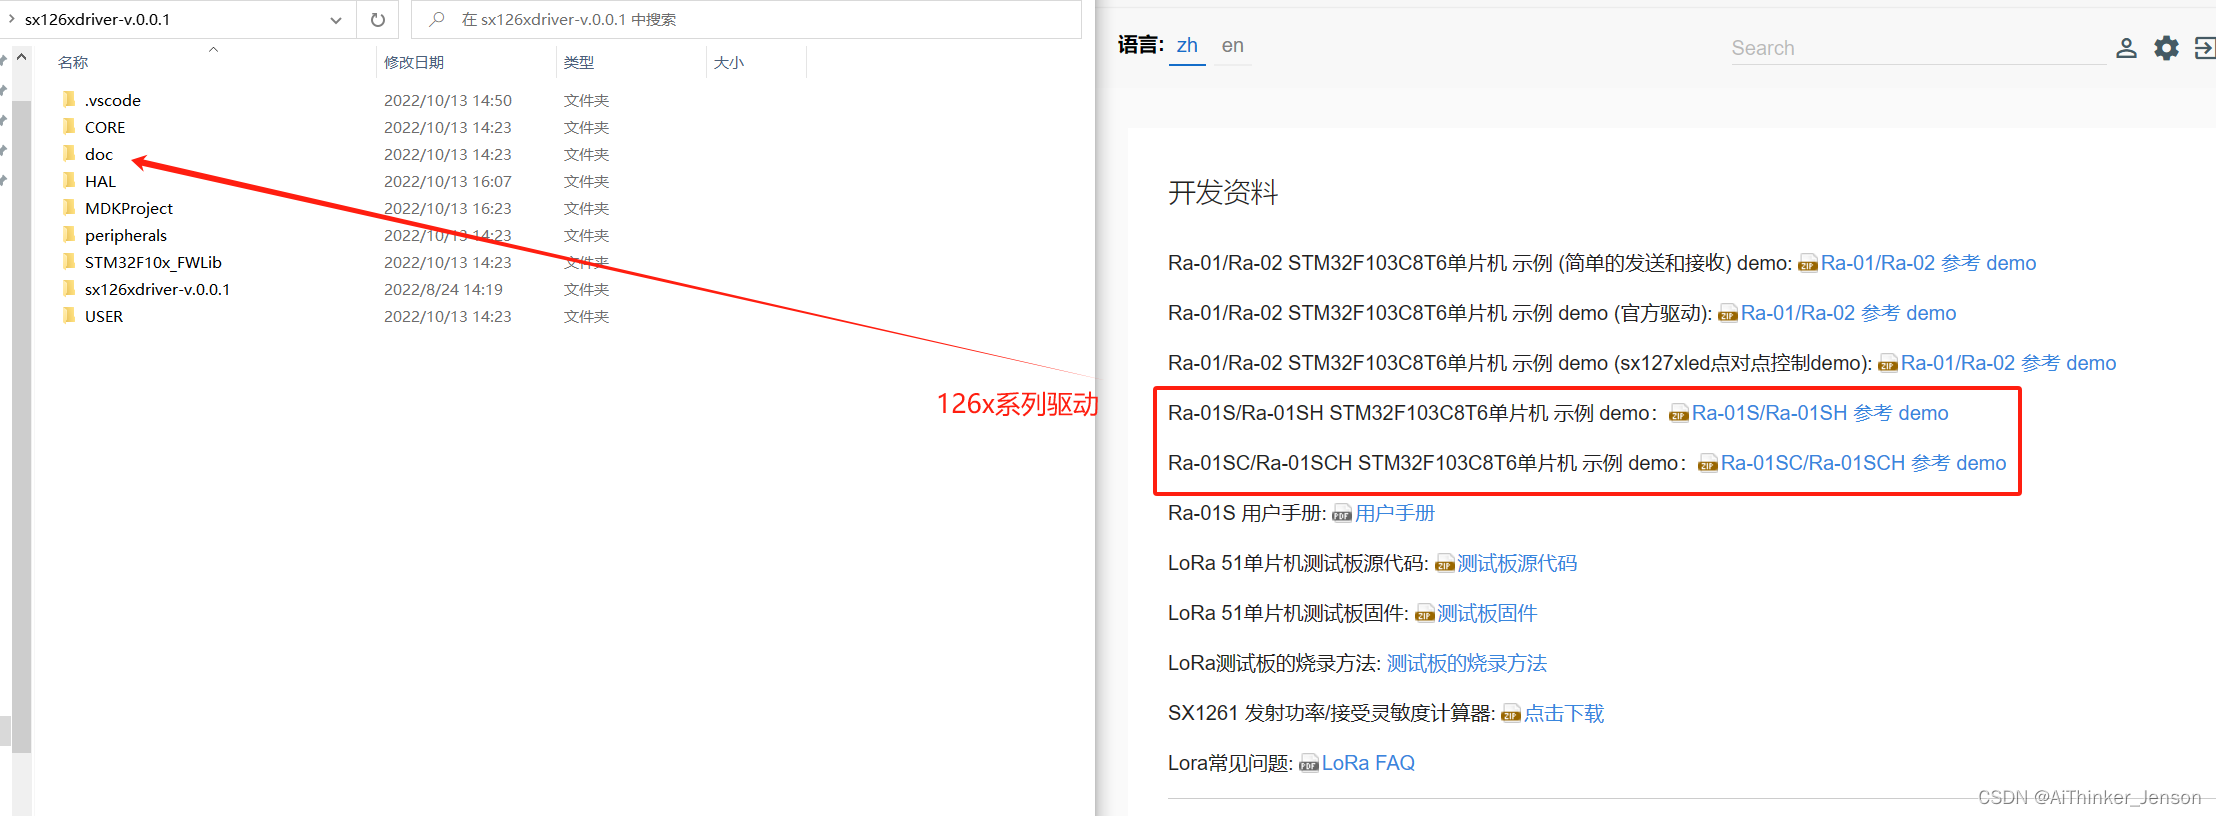The image size is (2216, 816).
Task: Switch language to zh tab
Action: coord(1187,45)
